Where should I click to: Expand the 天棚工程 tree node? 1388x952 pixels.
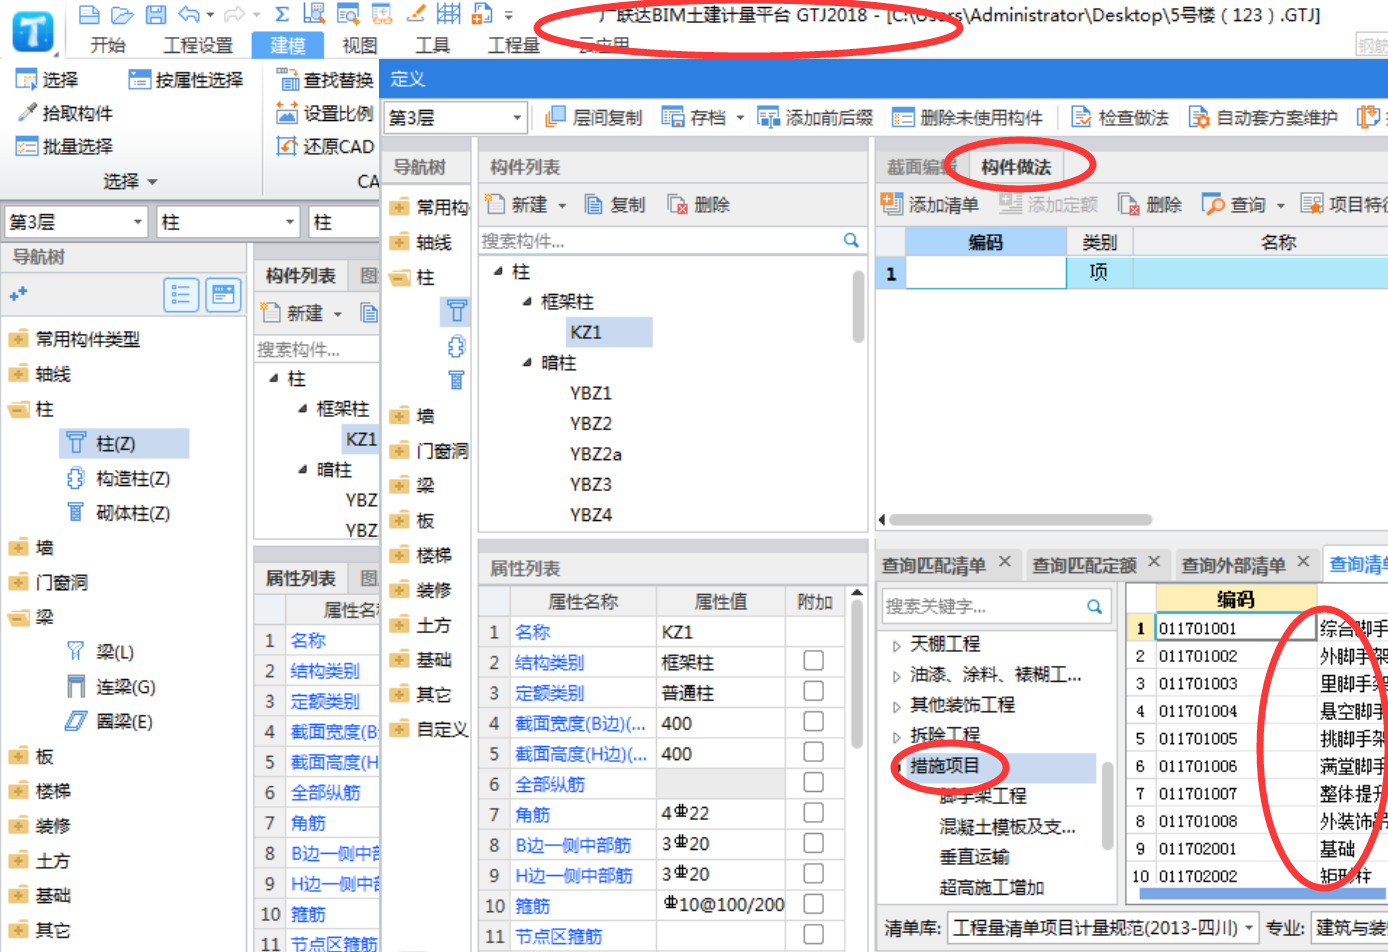897,645
